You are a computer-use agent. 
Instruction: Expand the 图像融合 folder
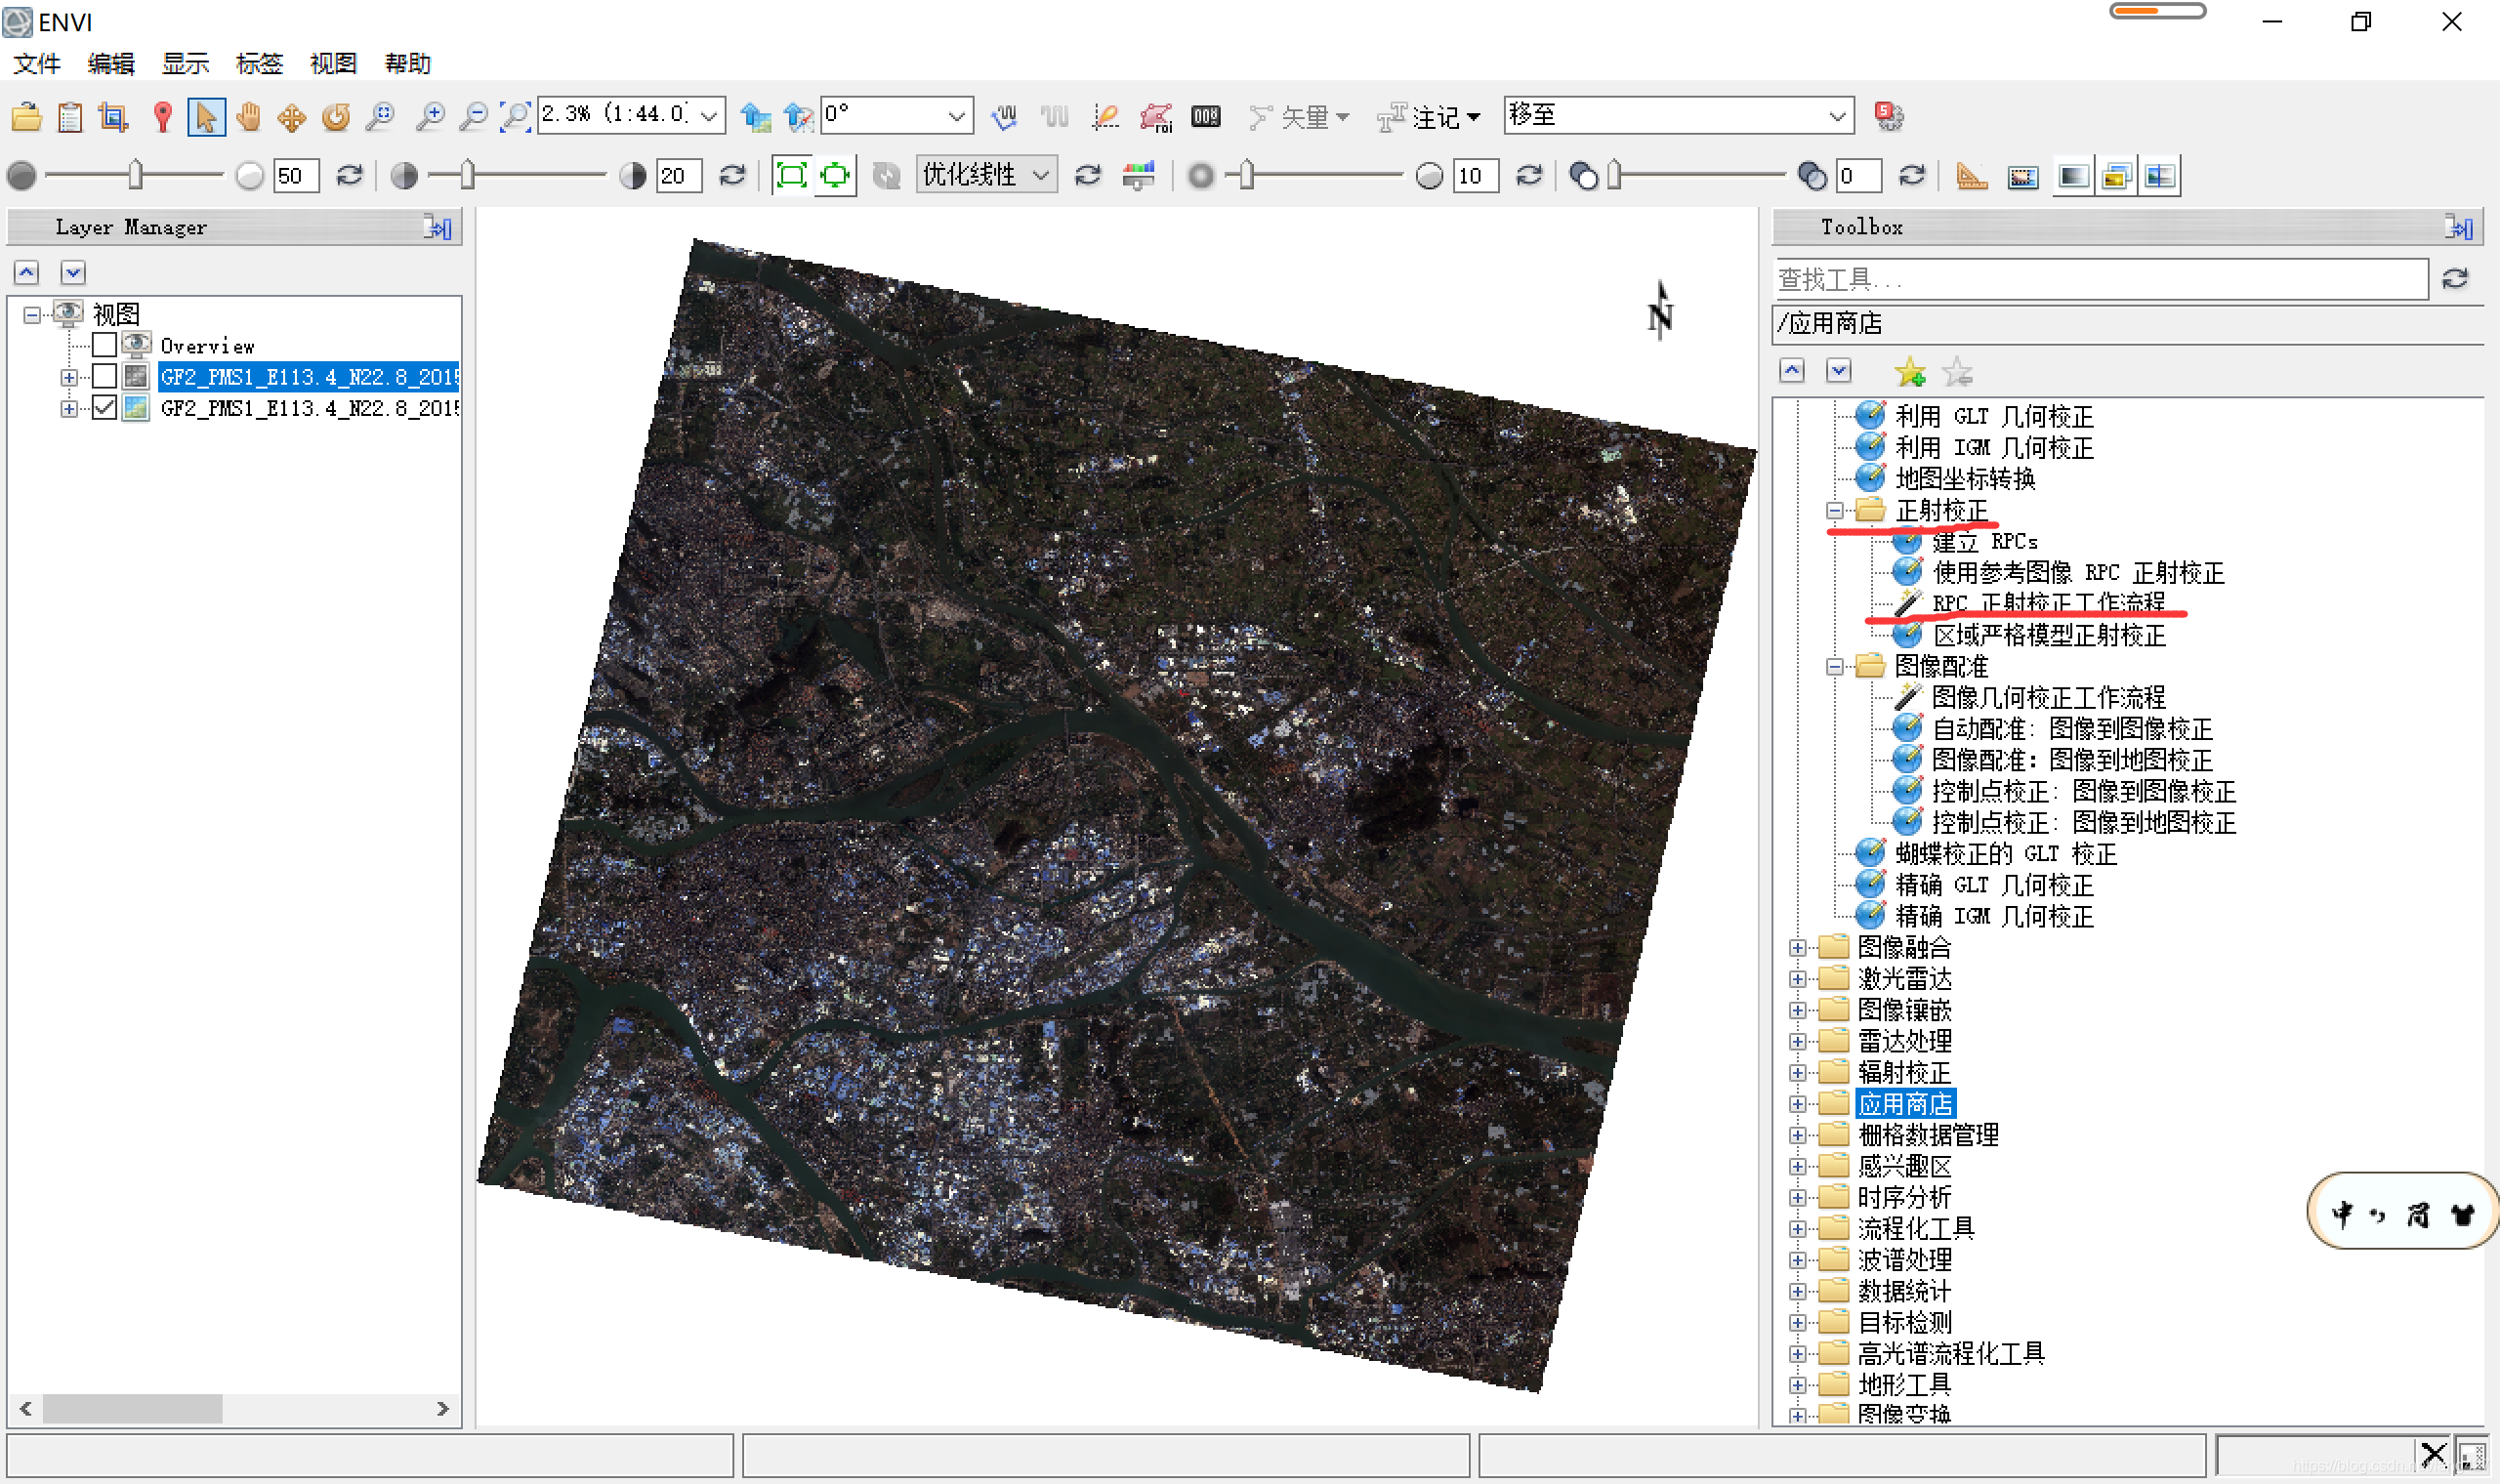tap(1797, 948)
